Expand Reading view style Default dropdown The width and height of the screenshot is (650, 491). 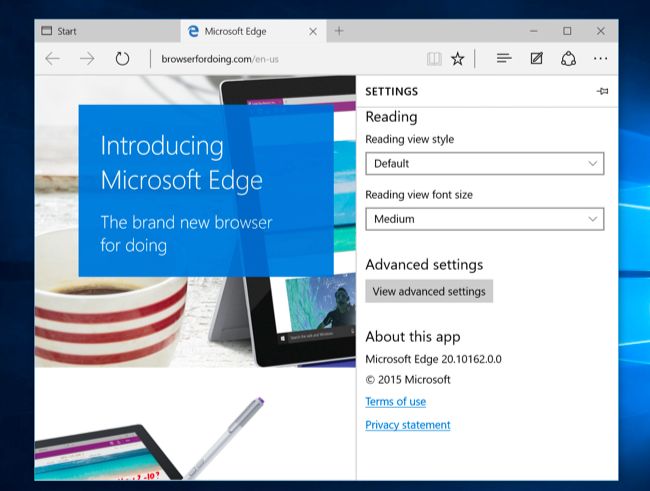[x=485, y=163]
